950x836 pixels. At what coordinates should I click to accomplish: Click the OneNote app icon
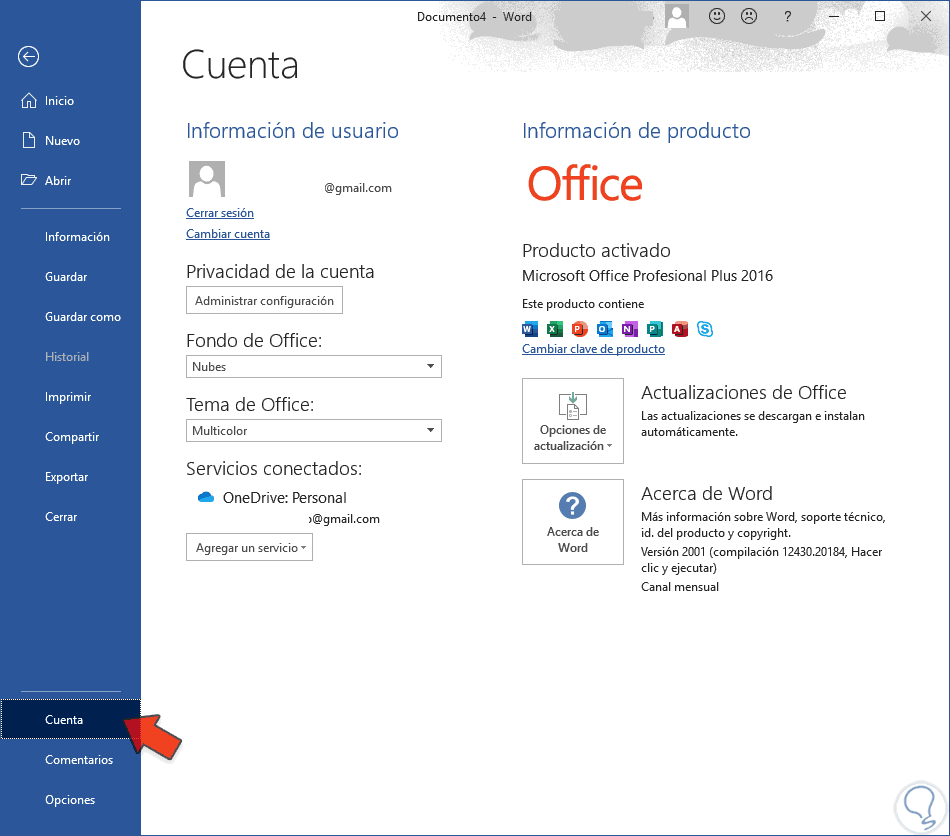coord(629,329)
